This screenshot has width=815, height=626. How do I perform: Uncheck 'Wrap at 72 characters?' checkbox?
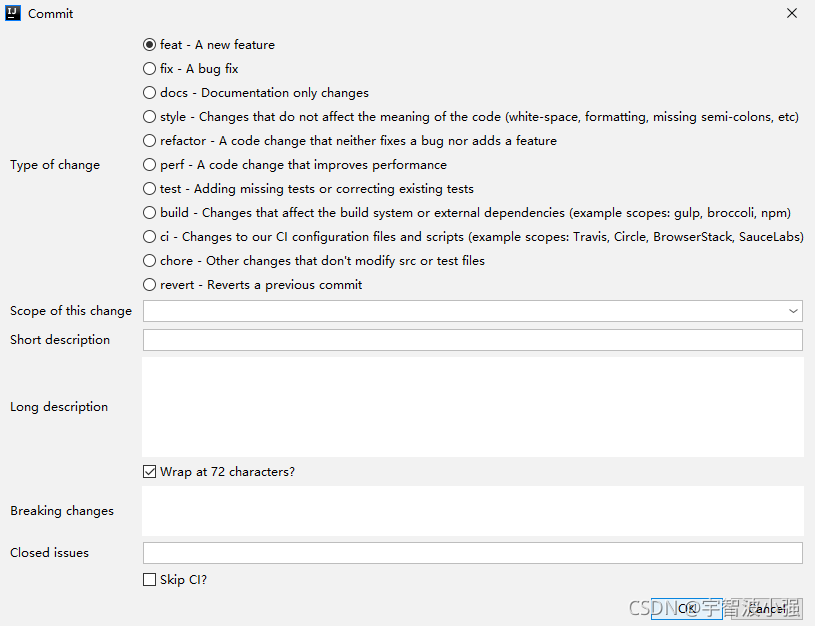point(150,472)
